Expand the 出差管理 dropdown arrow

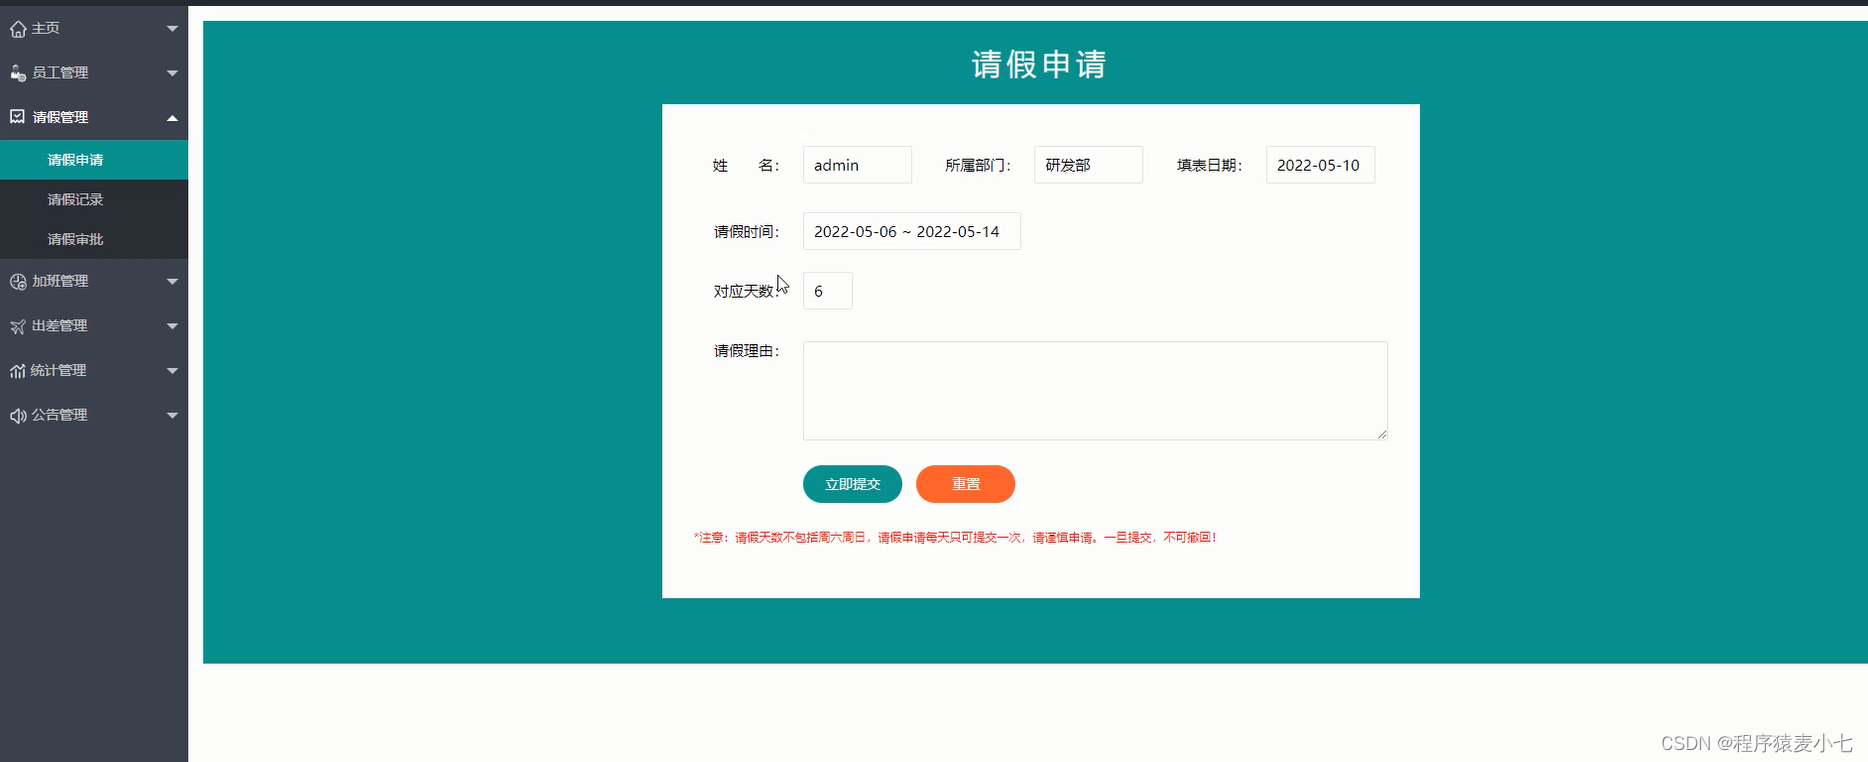click(x=172, y=326)
